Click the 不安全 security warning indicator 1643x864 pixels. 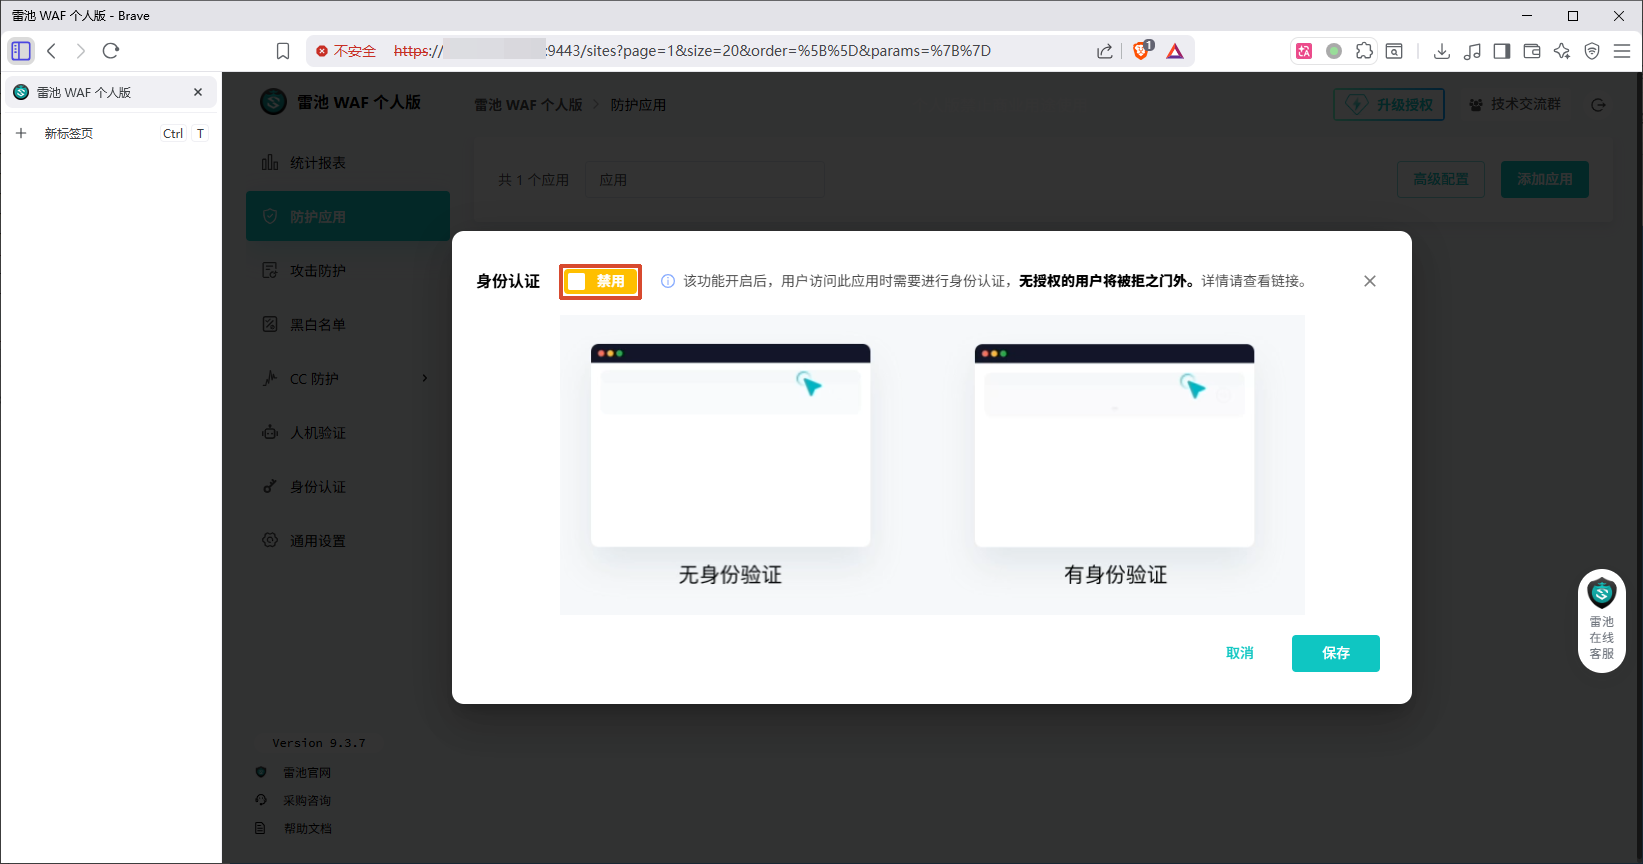click(346, 51)
